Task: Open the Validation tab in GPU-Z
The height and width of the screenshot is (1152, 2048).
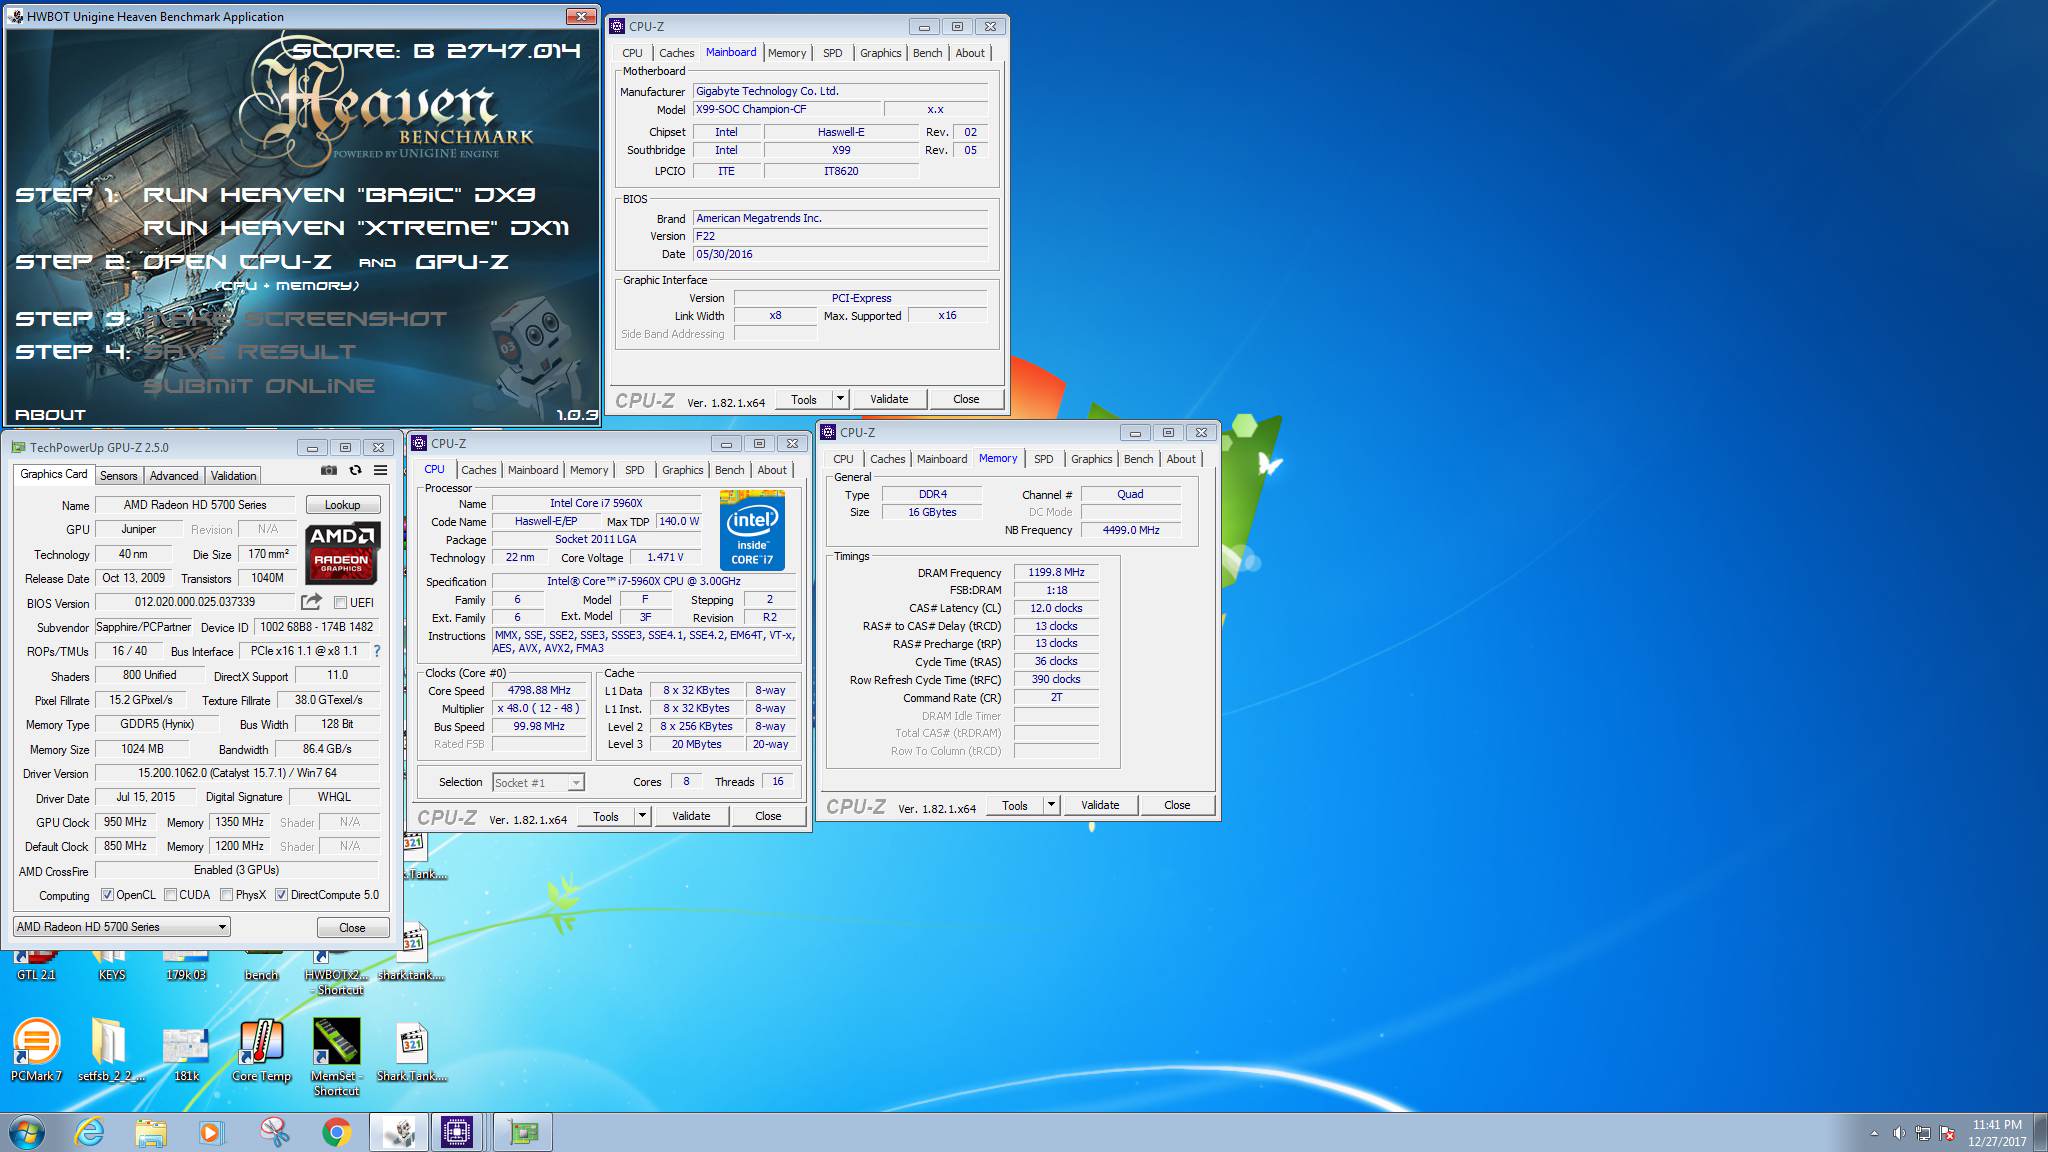Action: coord(234,476)
